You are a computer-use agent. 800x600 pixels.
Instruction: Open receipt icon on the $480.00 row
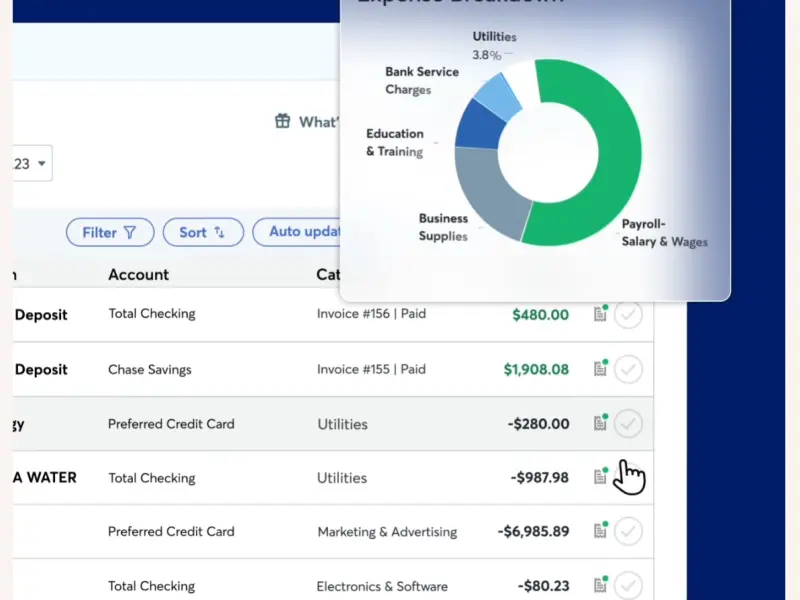click(x=600, y=314)
